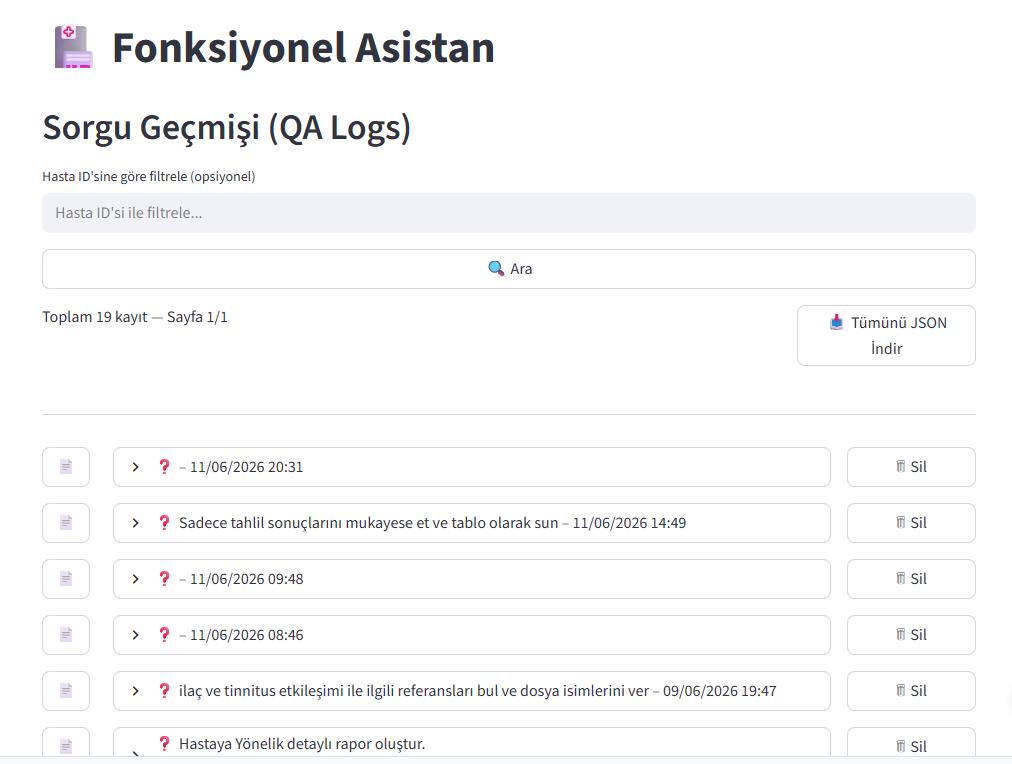Expand 'ilaç ve tinnitus etkileşimi' entry
1012x764 pixels.
(x=472, y=691)
